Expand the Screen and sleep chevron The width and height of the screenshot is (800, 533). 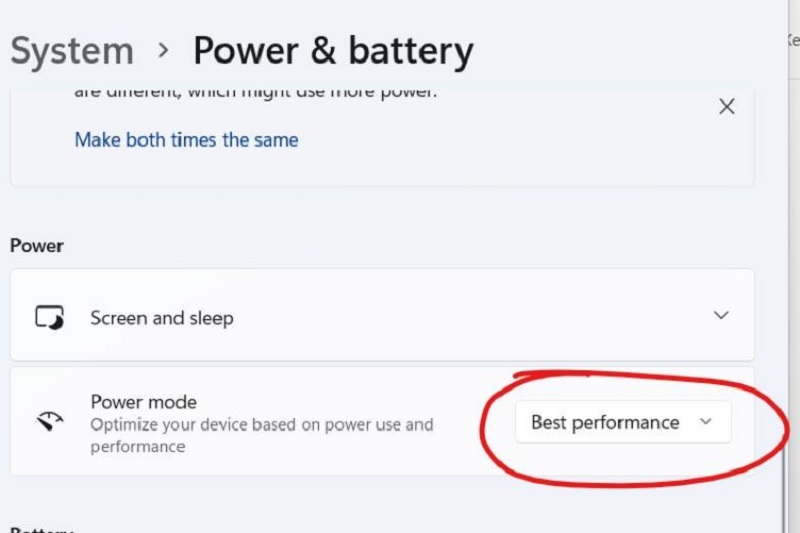click(721, 315)
